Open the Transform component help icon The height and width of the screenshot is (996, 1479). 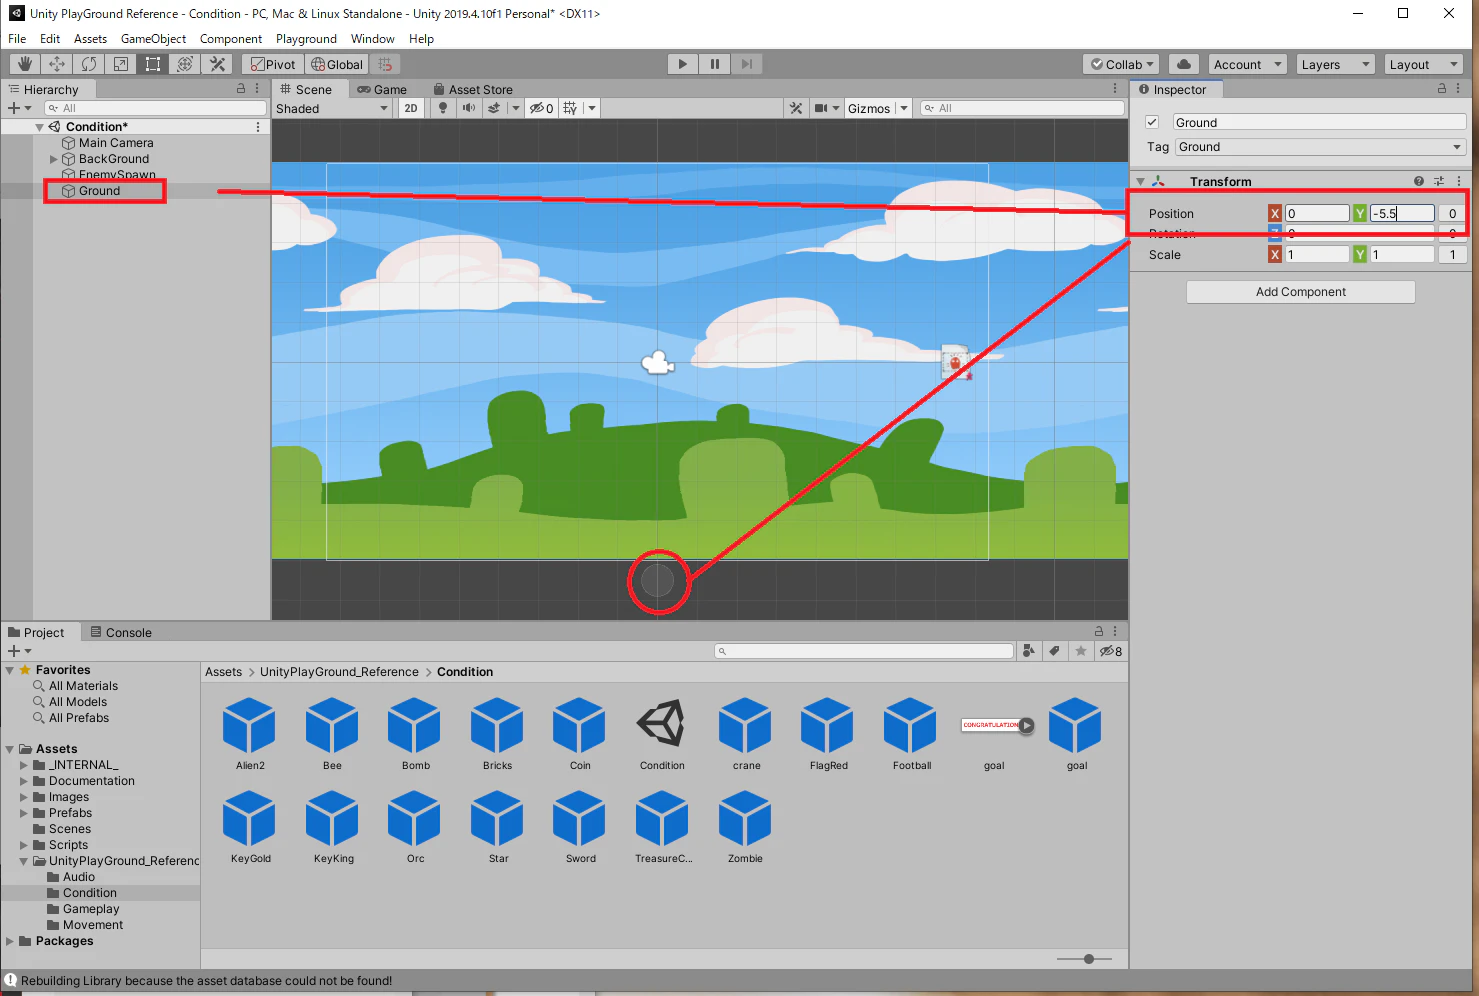(1418, 181)
